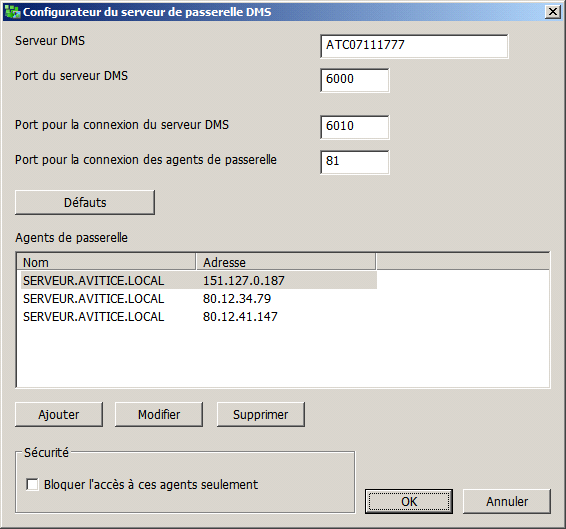Image resolution: width=566 pixels, height=529 pixels.
Task: Click the gateway agents port field showing 81
Action: click(354, 162)
